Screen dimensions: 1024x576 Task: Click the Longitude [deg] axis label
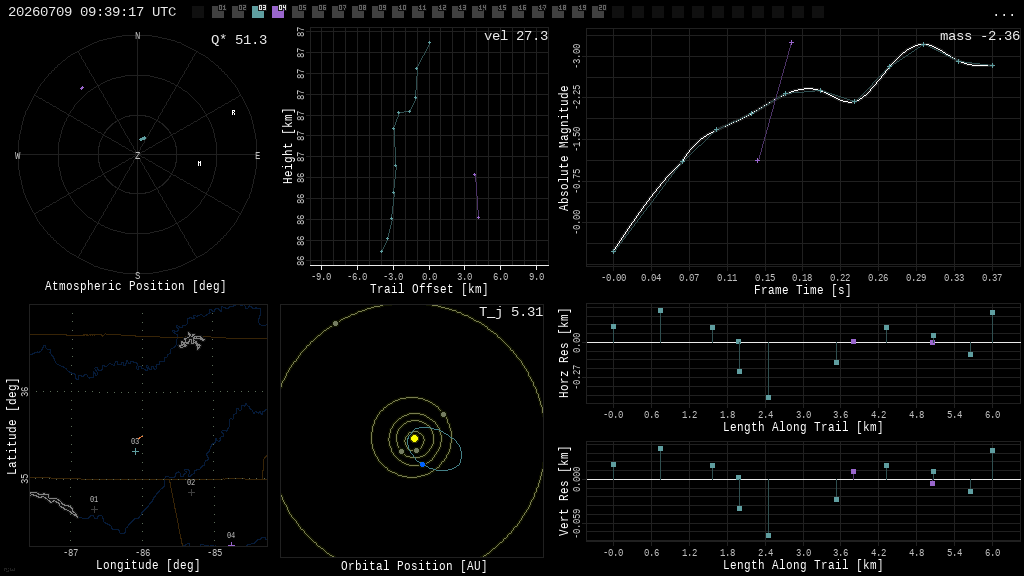coord(148,564)
